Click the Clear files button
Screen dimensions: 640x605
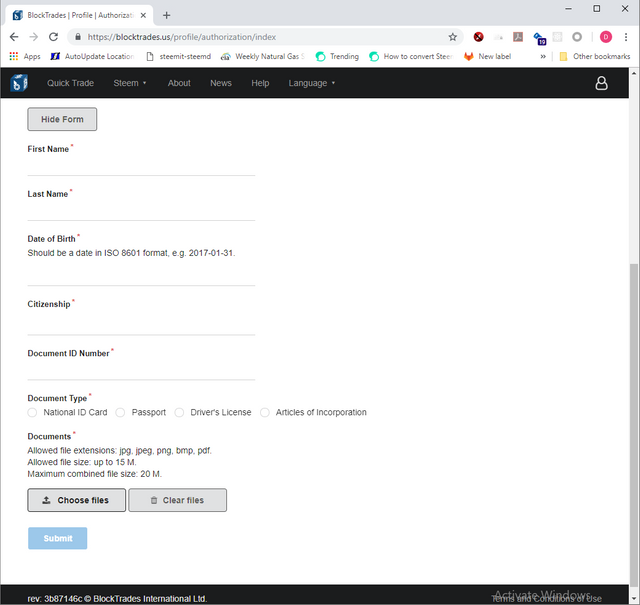pyautogui.click(x=178, y=500)
